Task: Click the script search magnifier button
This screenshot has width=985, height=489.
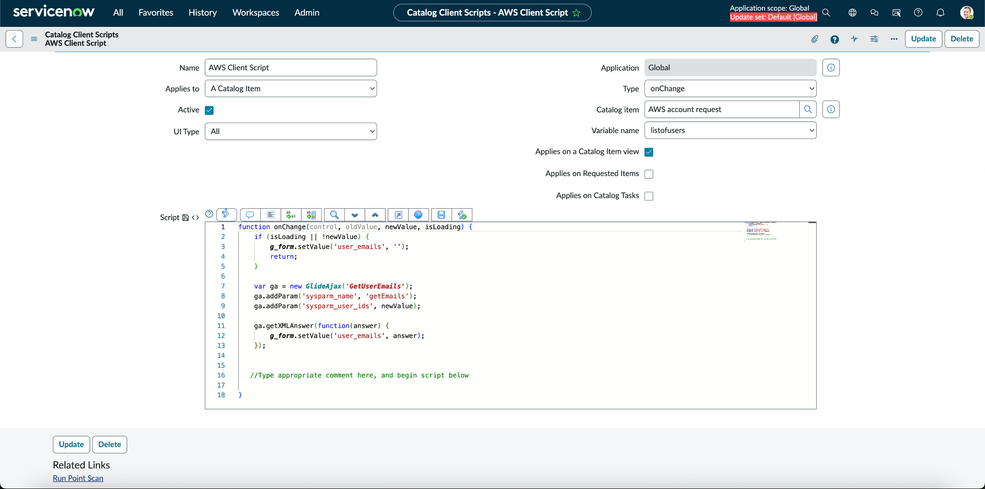Action: (334, 214)
